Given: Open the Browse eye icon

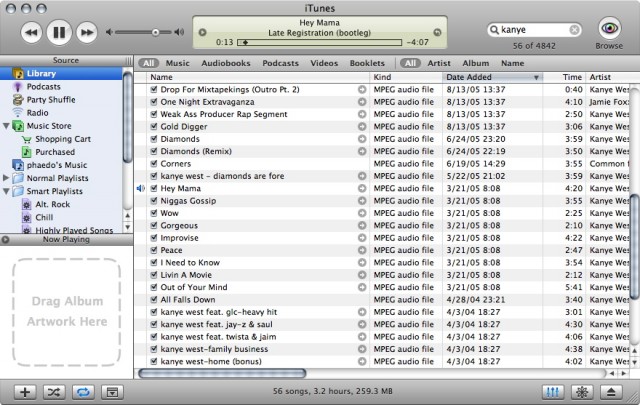Looking at the screenshot, I should [x=609, y=28].
